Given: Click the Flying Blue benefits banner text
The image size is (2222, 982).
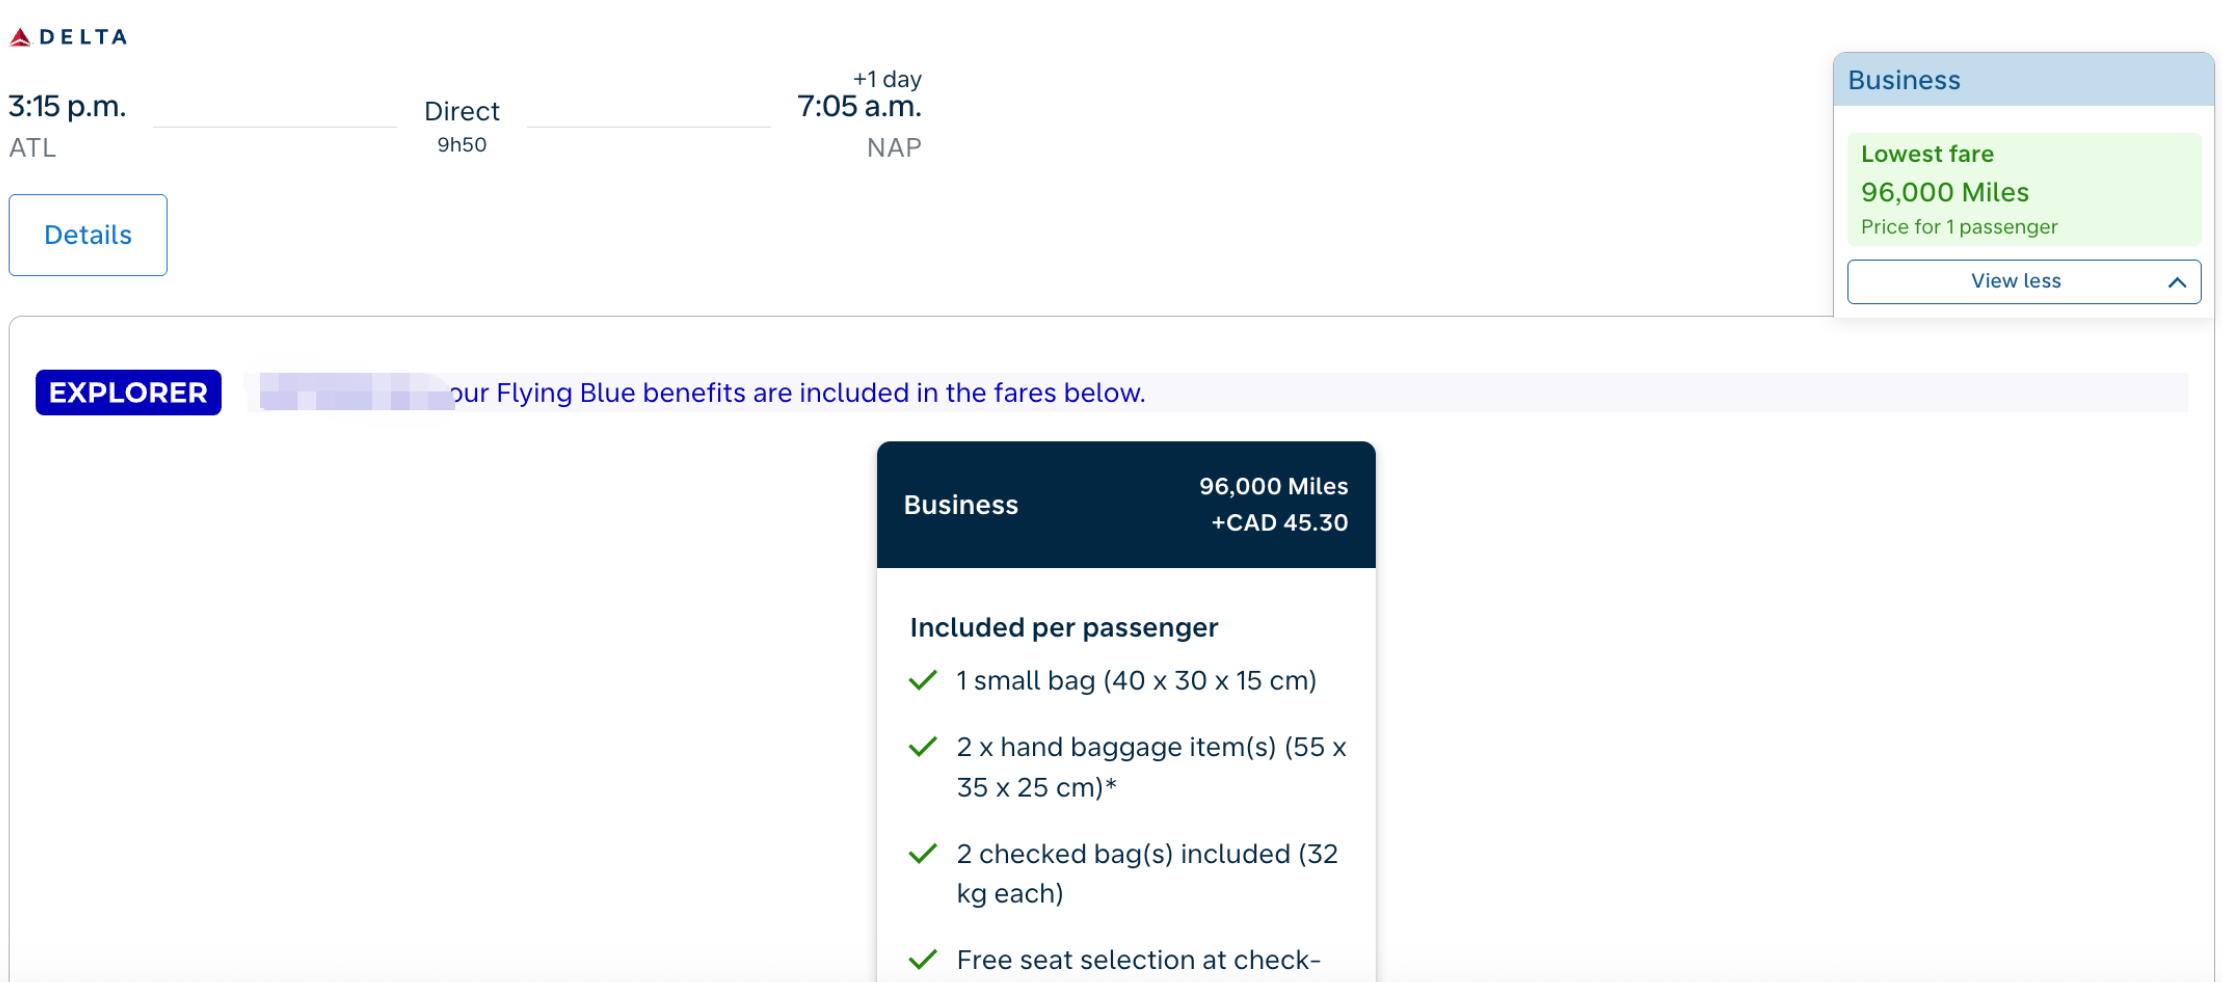Looking at the screenshot, I should point(797,393).
